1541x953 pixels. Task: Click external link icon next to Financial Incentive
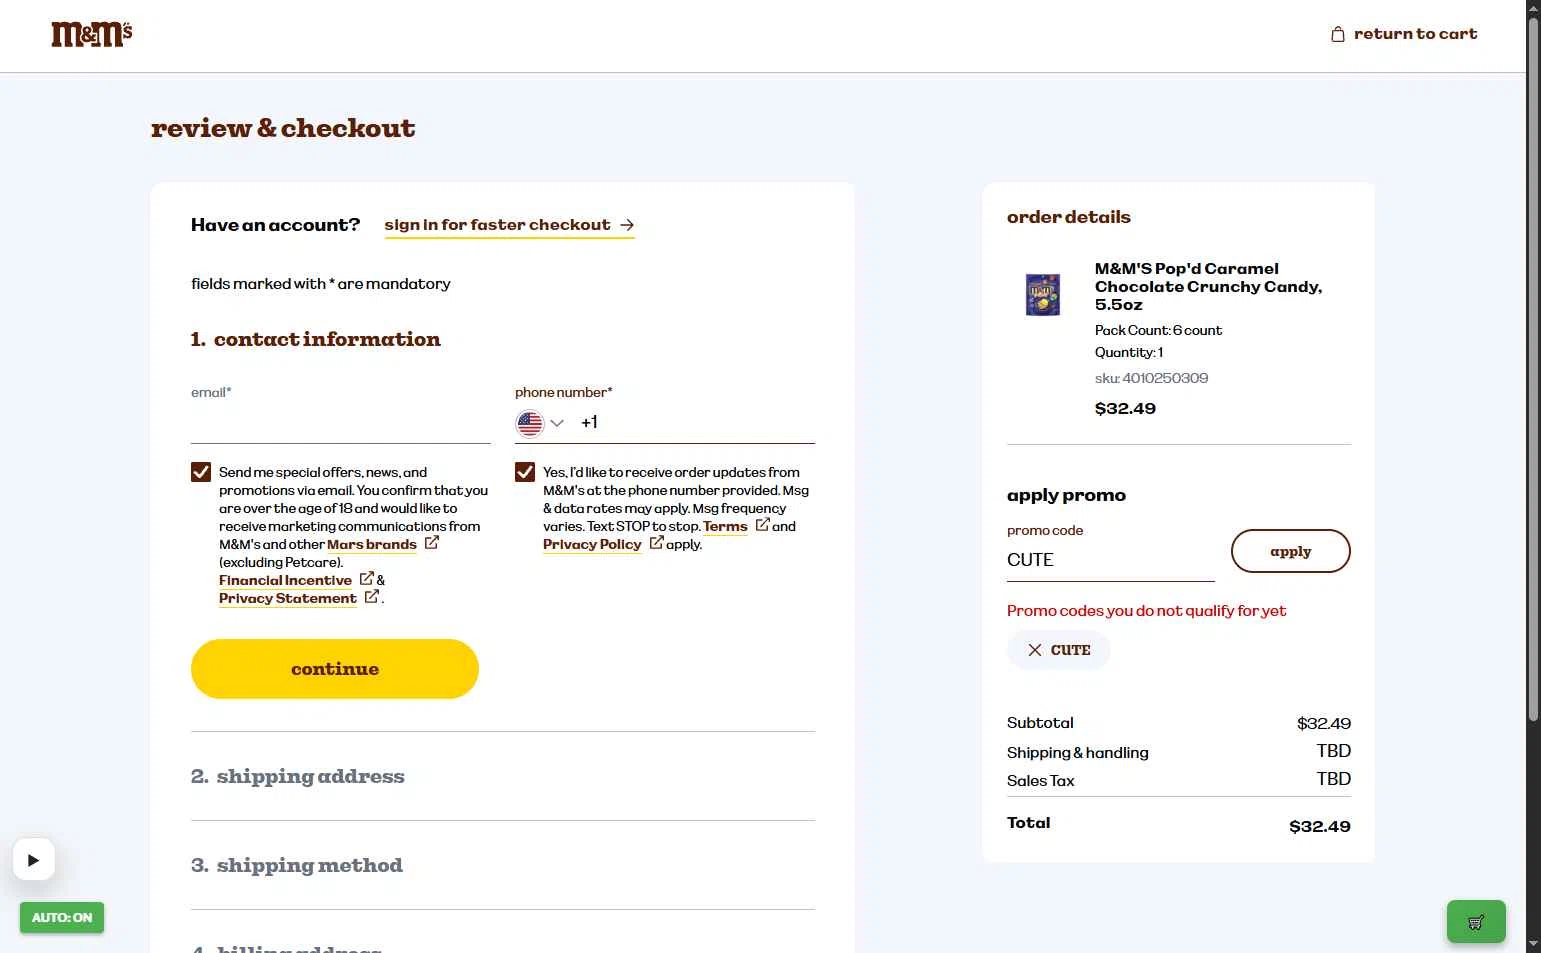click(x=367, y=579)
